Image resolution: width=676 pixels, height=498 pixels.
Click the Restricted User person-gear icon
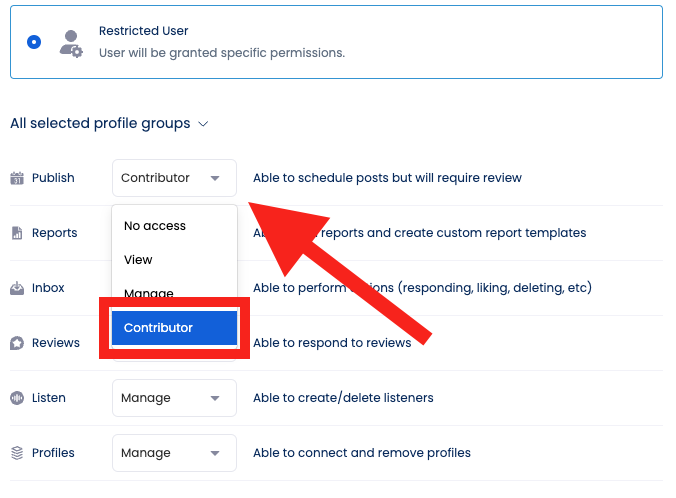pos(71,44)
